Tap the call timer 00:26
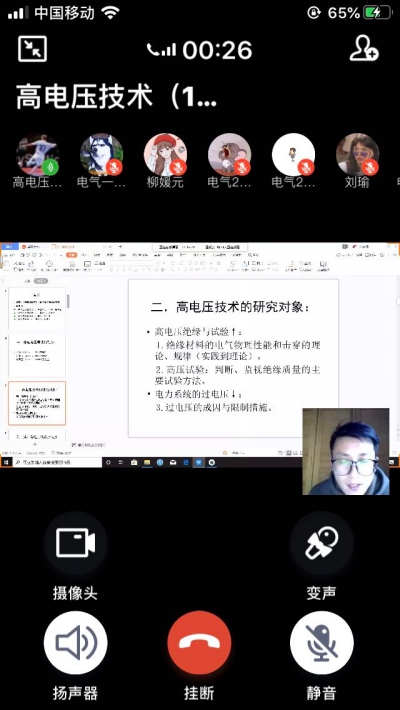The width and height of the screenshot is (400, 710). [x=217, y=50]
